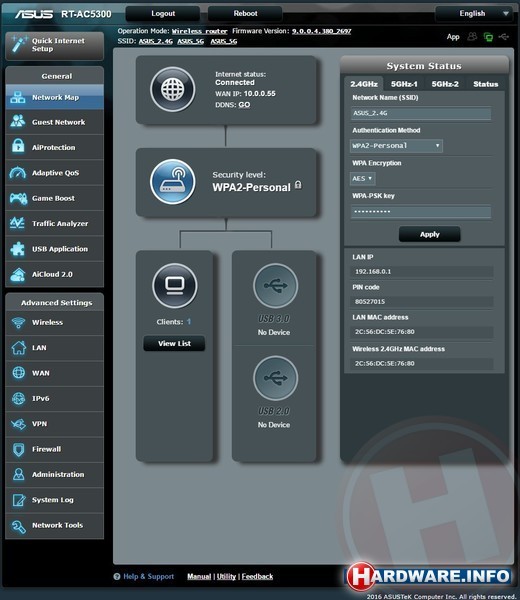Click the Administration user icon
520x600 pixels.
18,474
